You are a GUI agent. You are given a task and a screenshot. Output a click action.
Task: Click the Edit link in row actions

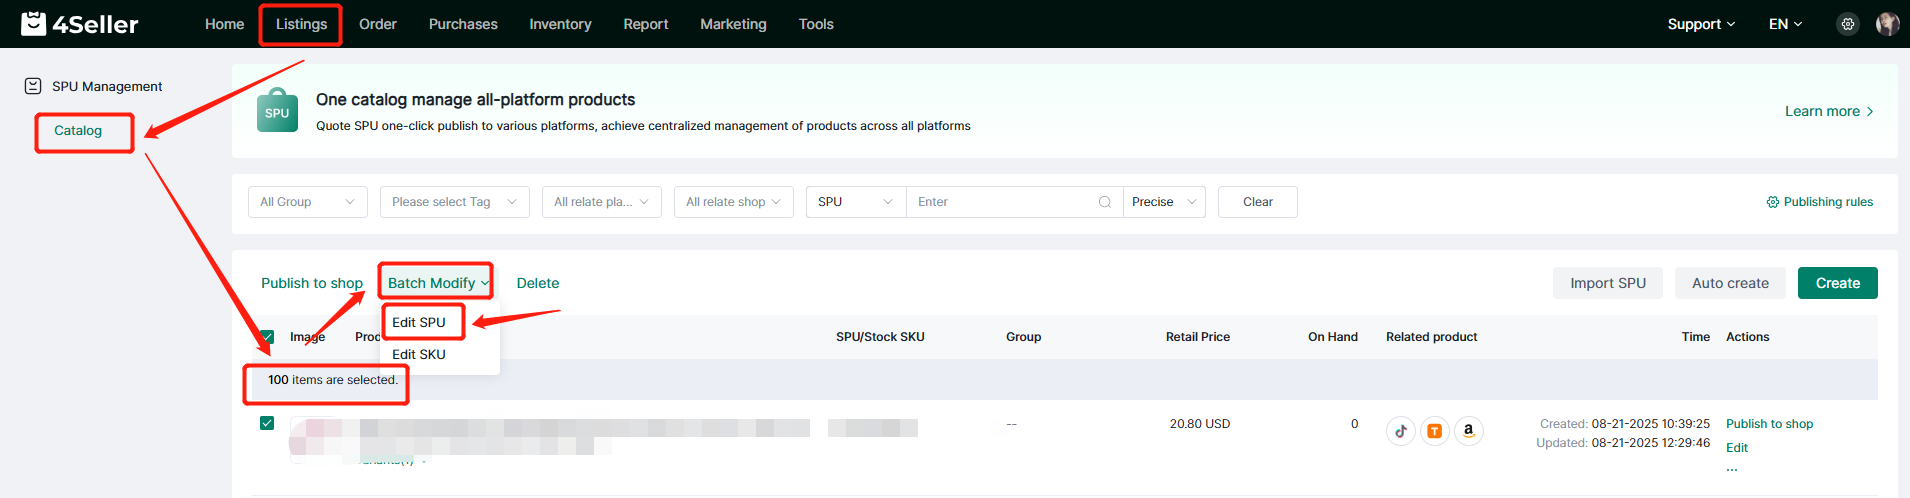point(1737,448)
